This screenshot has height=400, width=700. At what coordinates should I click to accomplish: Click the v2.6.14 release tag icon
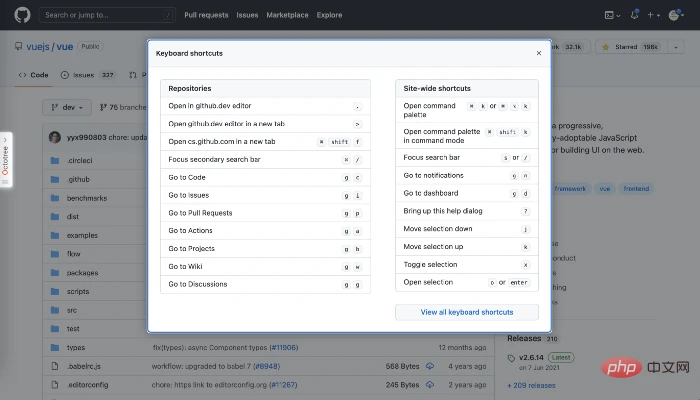513,357
